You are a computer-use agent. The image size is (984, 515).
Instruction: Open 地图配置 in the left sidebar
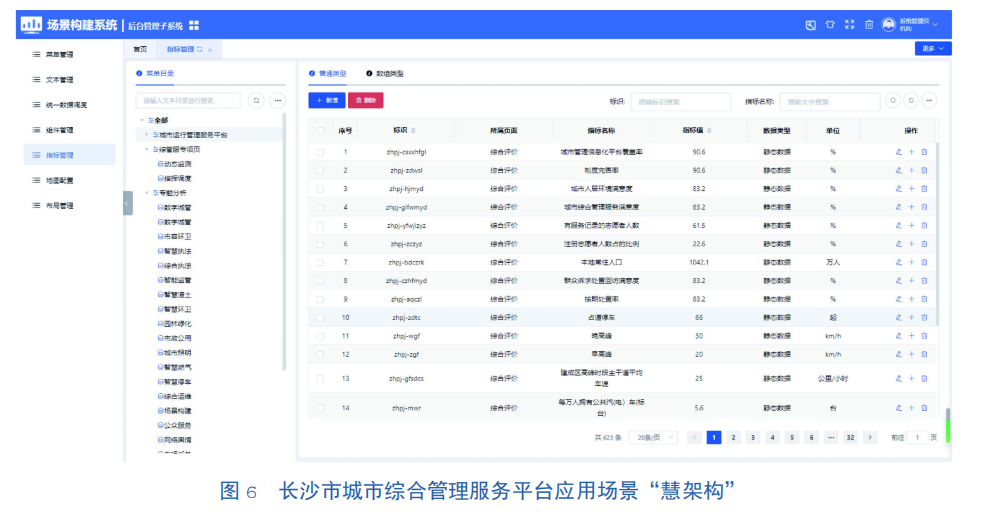point(60,180)
